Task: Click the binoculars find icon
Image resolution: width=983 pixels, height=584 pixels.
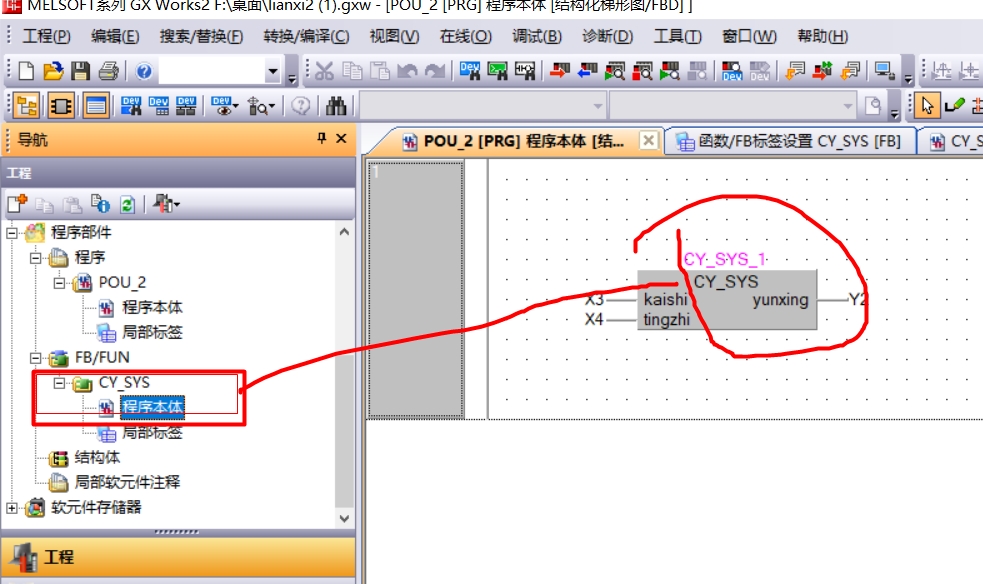Action: (x=336, y=105)
